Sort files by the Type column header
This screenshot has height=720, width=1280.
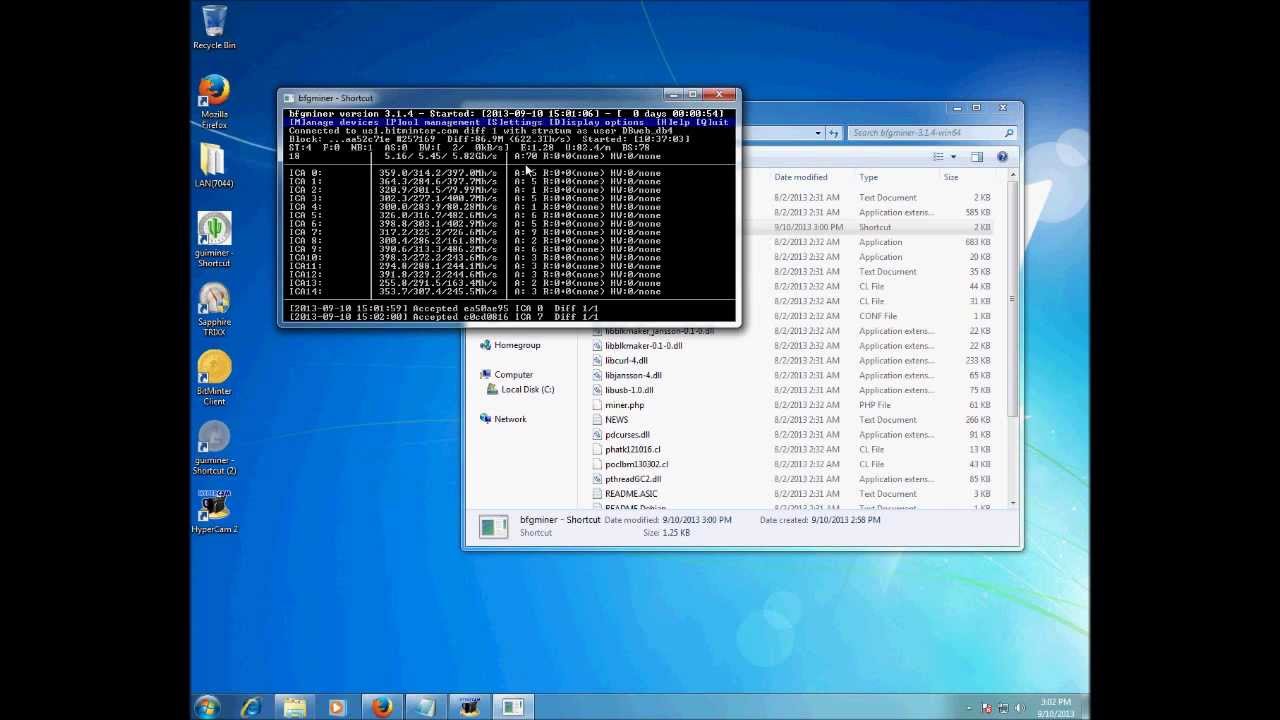pyautogui.click(x=868, y=177)
